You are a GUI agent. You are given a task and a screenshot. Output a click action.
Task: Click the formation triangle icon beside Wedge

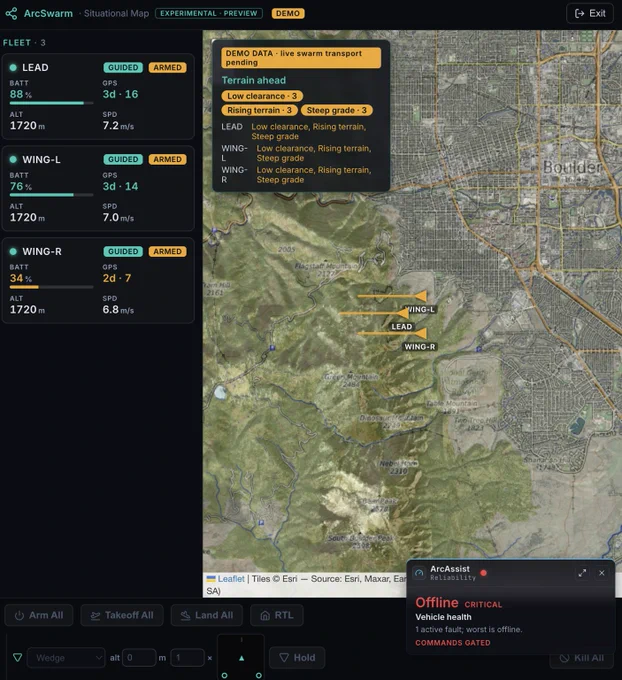tap(17, 658)
